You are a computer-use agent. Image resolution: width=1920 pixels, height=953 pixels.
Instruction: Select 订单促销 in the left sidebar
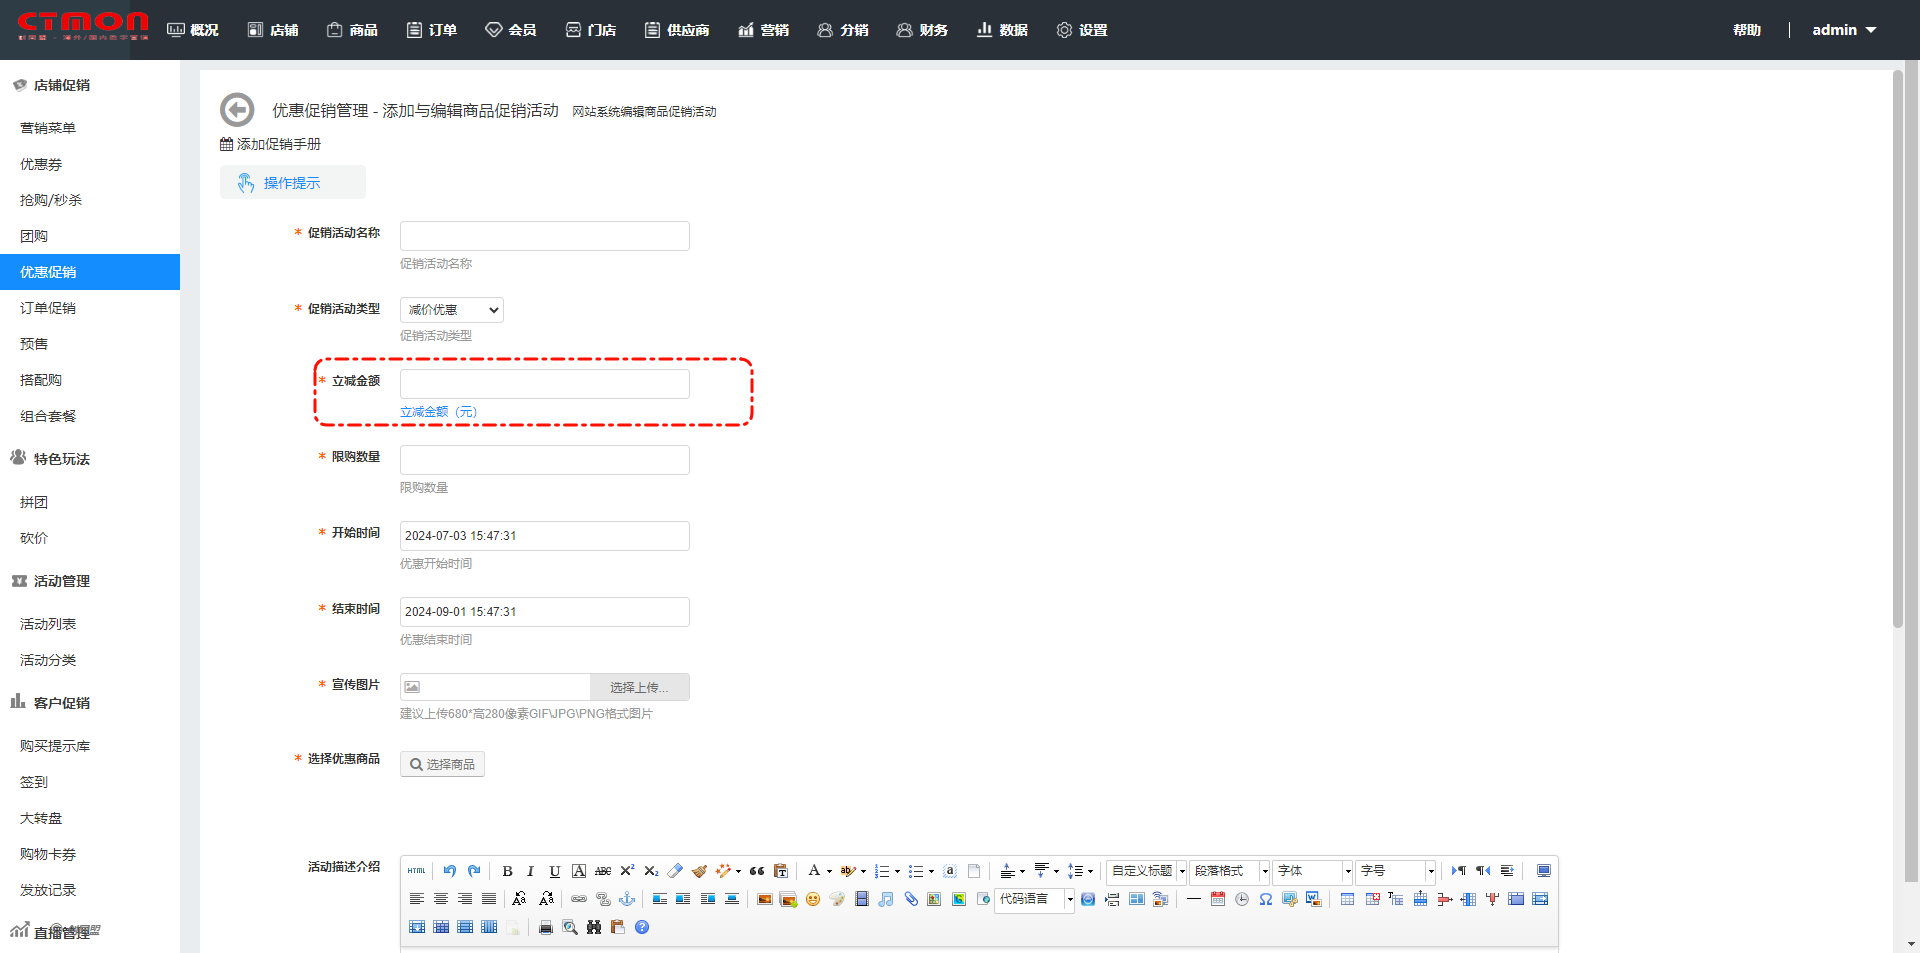pyautogui.click(x=48, y=308)
